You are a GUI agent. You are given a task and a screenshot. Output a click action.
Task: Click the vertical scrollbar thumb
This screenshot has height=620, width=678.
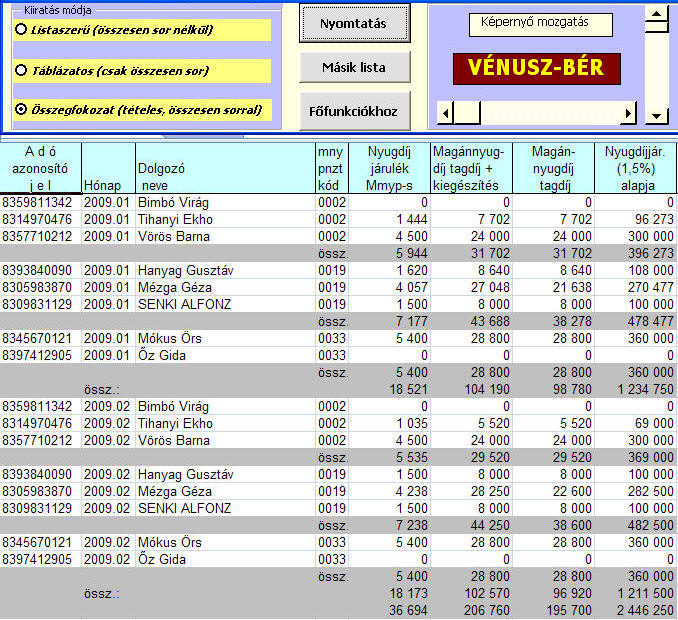coord(657,27)
